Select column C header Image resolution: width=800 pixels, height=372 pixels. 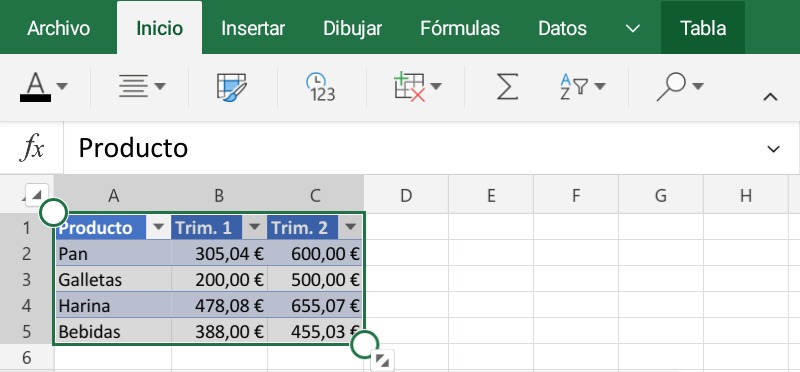[315, 195]
